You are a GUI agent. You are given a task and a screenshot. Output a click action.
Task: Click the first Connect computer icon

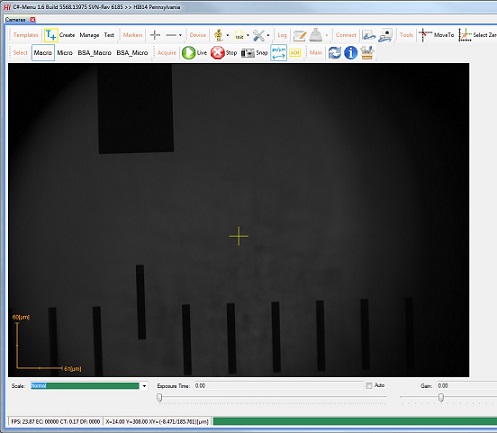click(369, 35)
